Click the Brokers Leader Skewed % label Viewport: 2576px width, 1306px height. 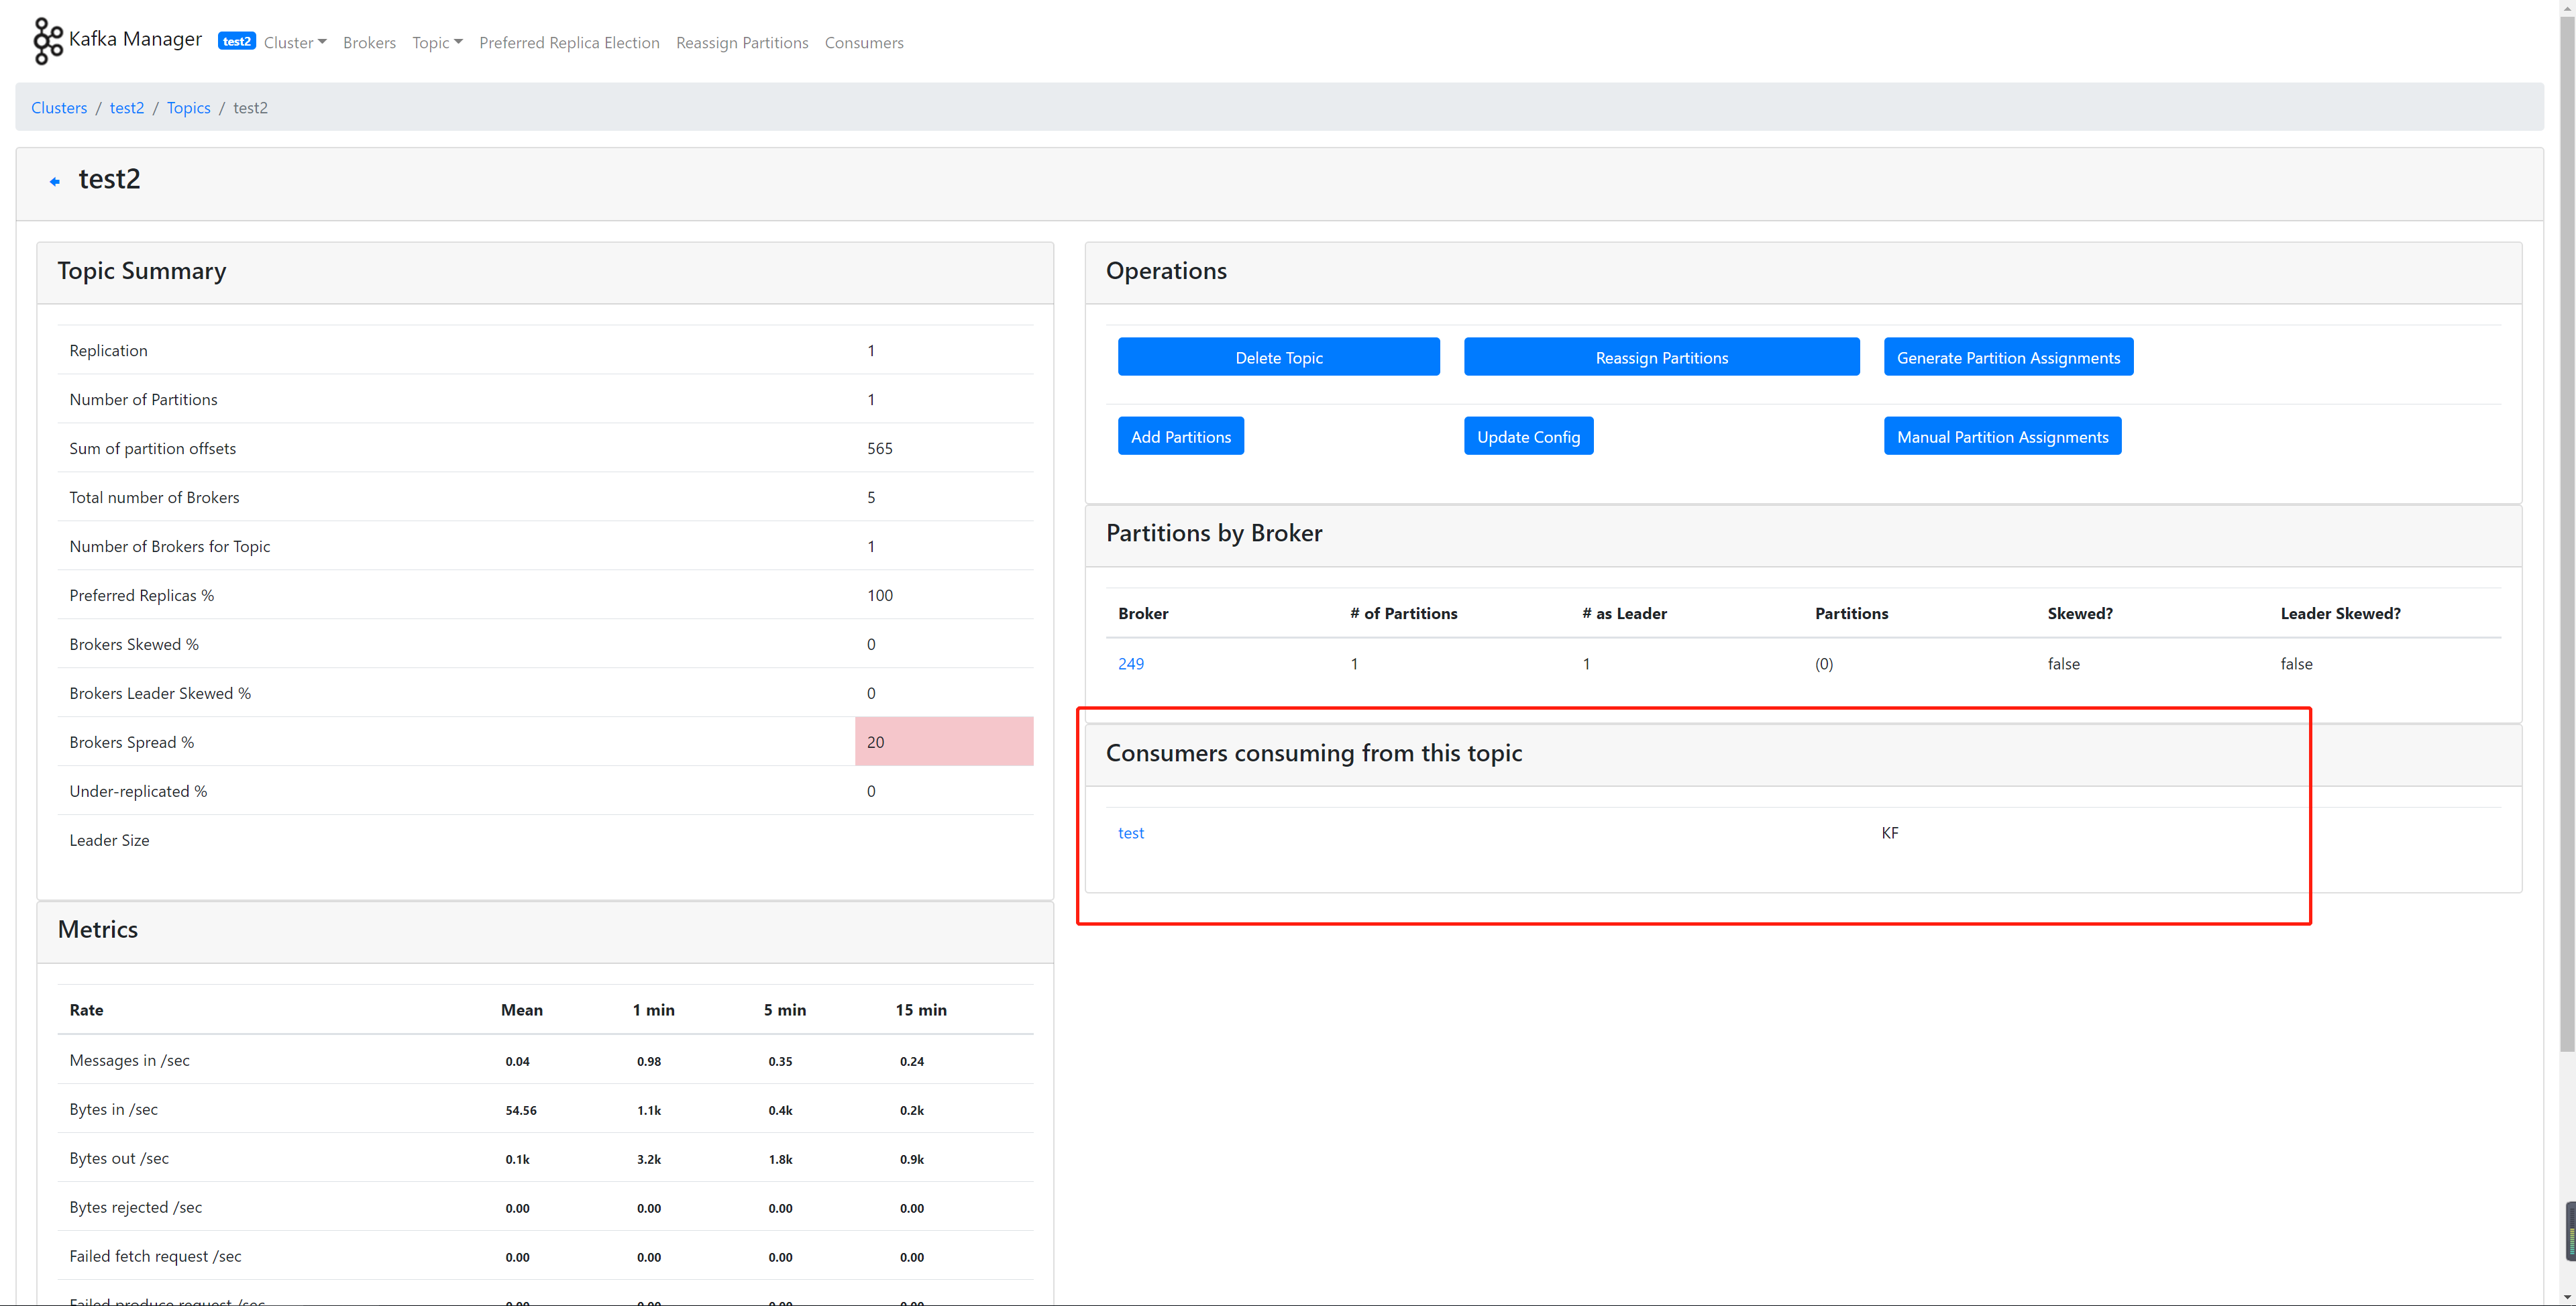point(160,693)
